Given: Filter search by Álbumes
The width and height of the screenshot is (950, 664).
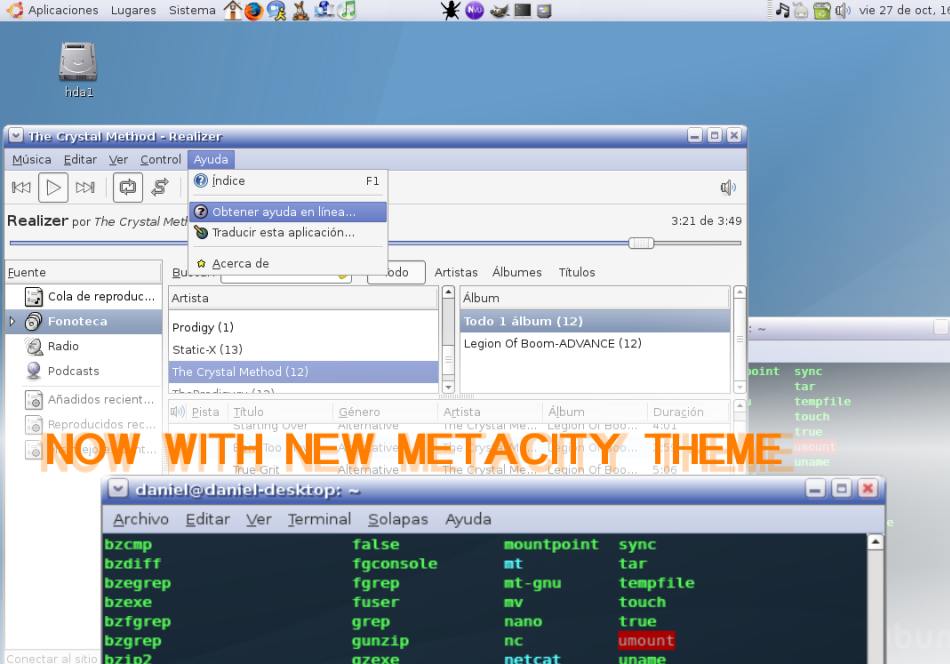Looking at the screenshot, I should [517, 273].
